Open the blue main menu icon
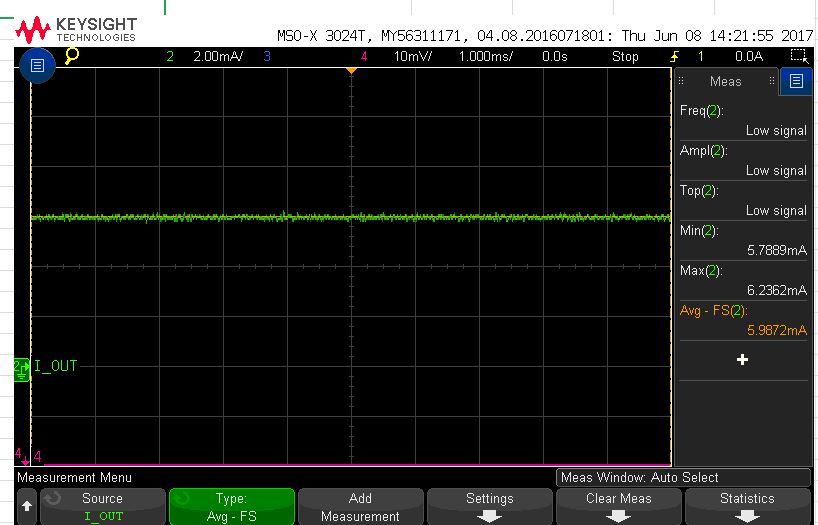The width and height of the screenshot is (818, 525). pyautogui.click(x=37, y=66)
